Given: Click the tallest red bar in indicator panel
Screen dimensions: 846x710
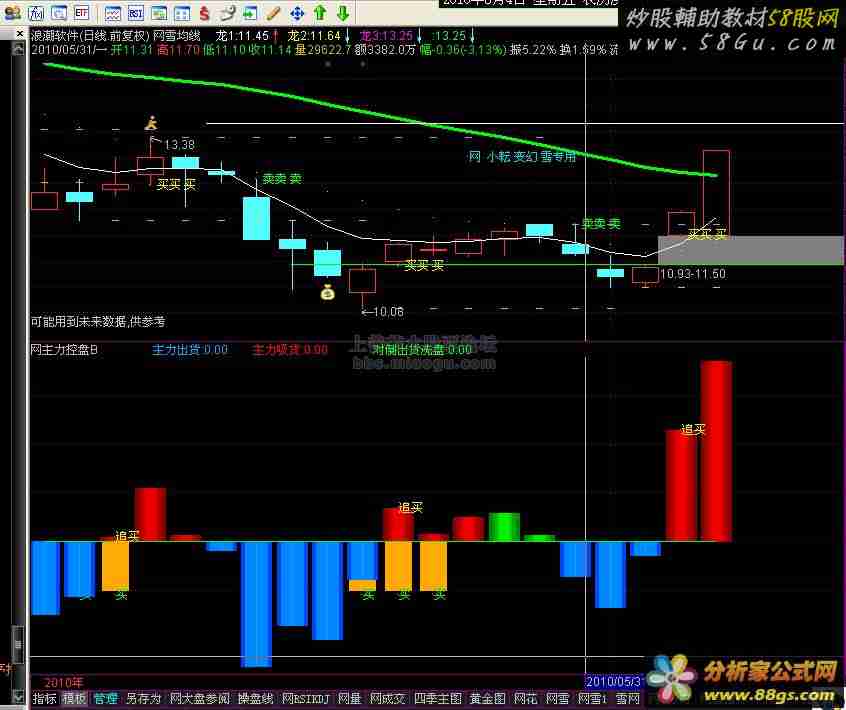Looking at the screenshot, I should point(716,451).
